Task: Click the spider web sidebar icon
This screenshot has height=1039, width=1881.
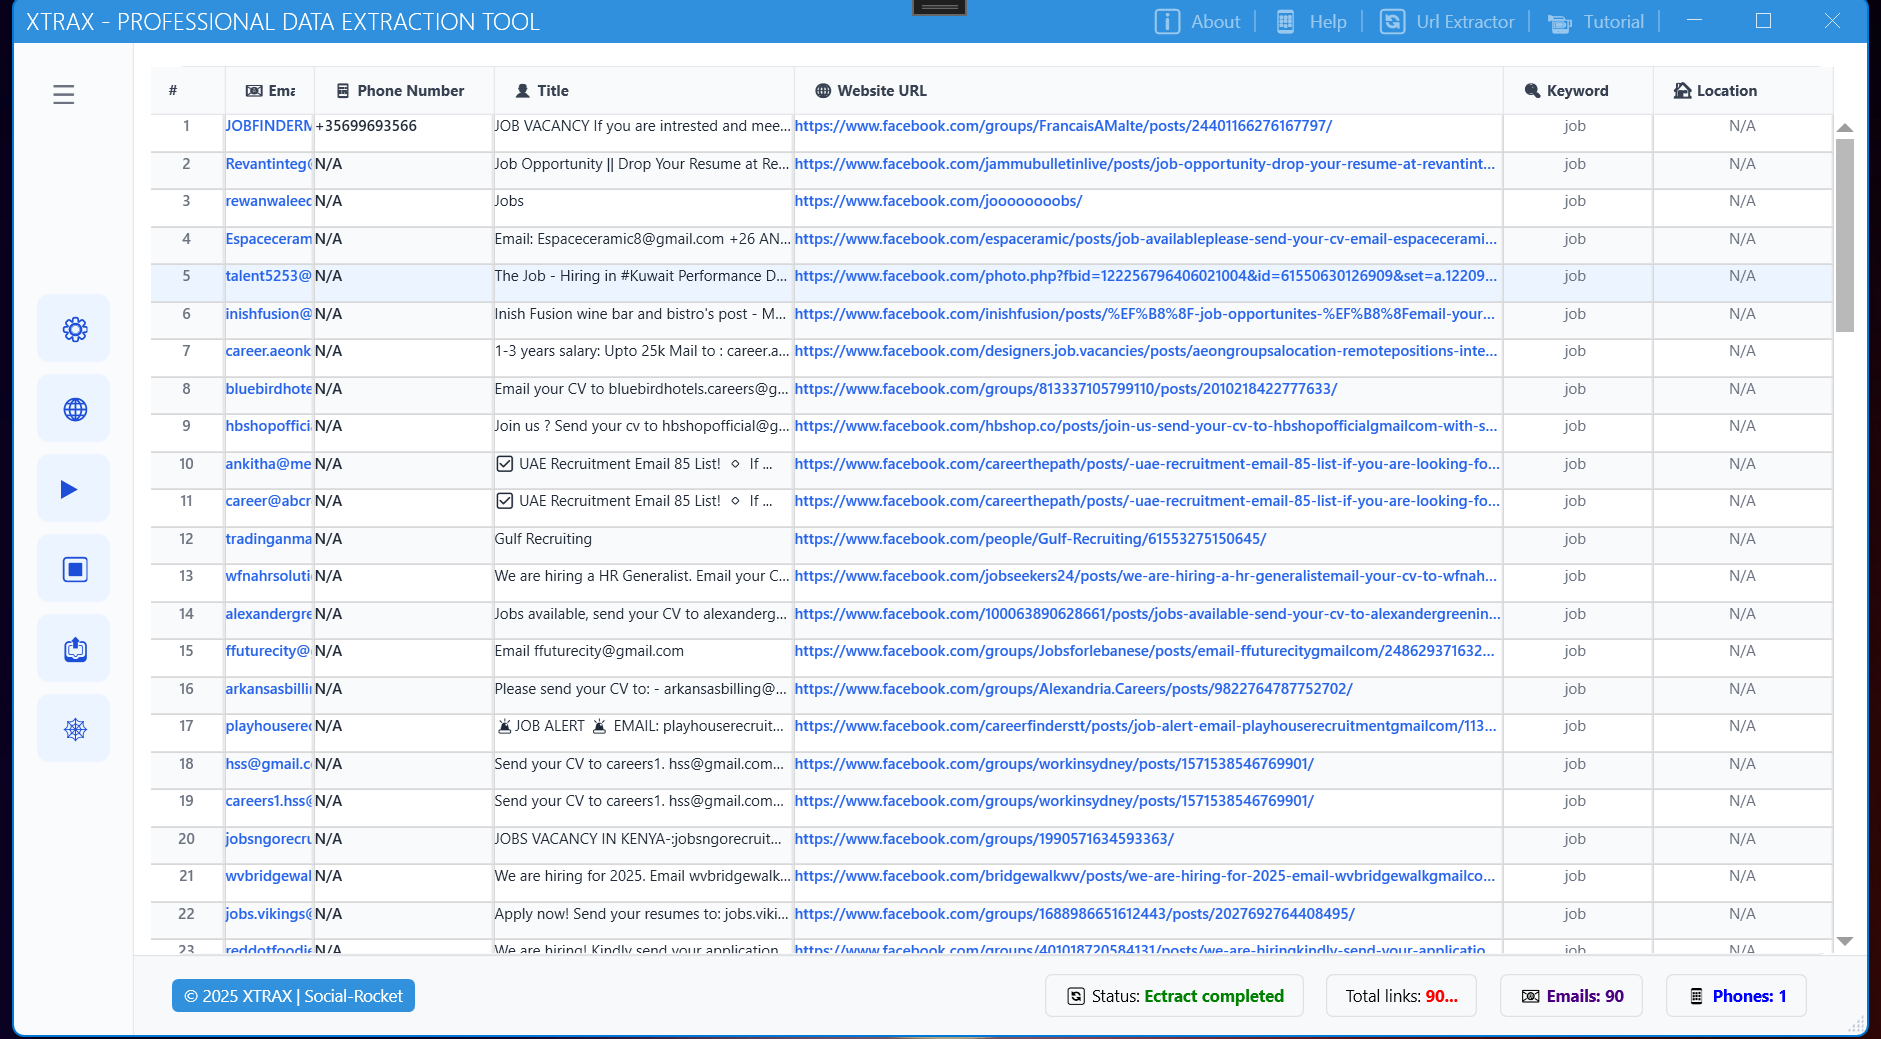Action: [75, 729]
